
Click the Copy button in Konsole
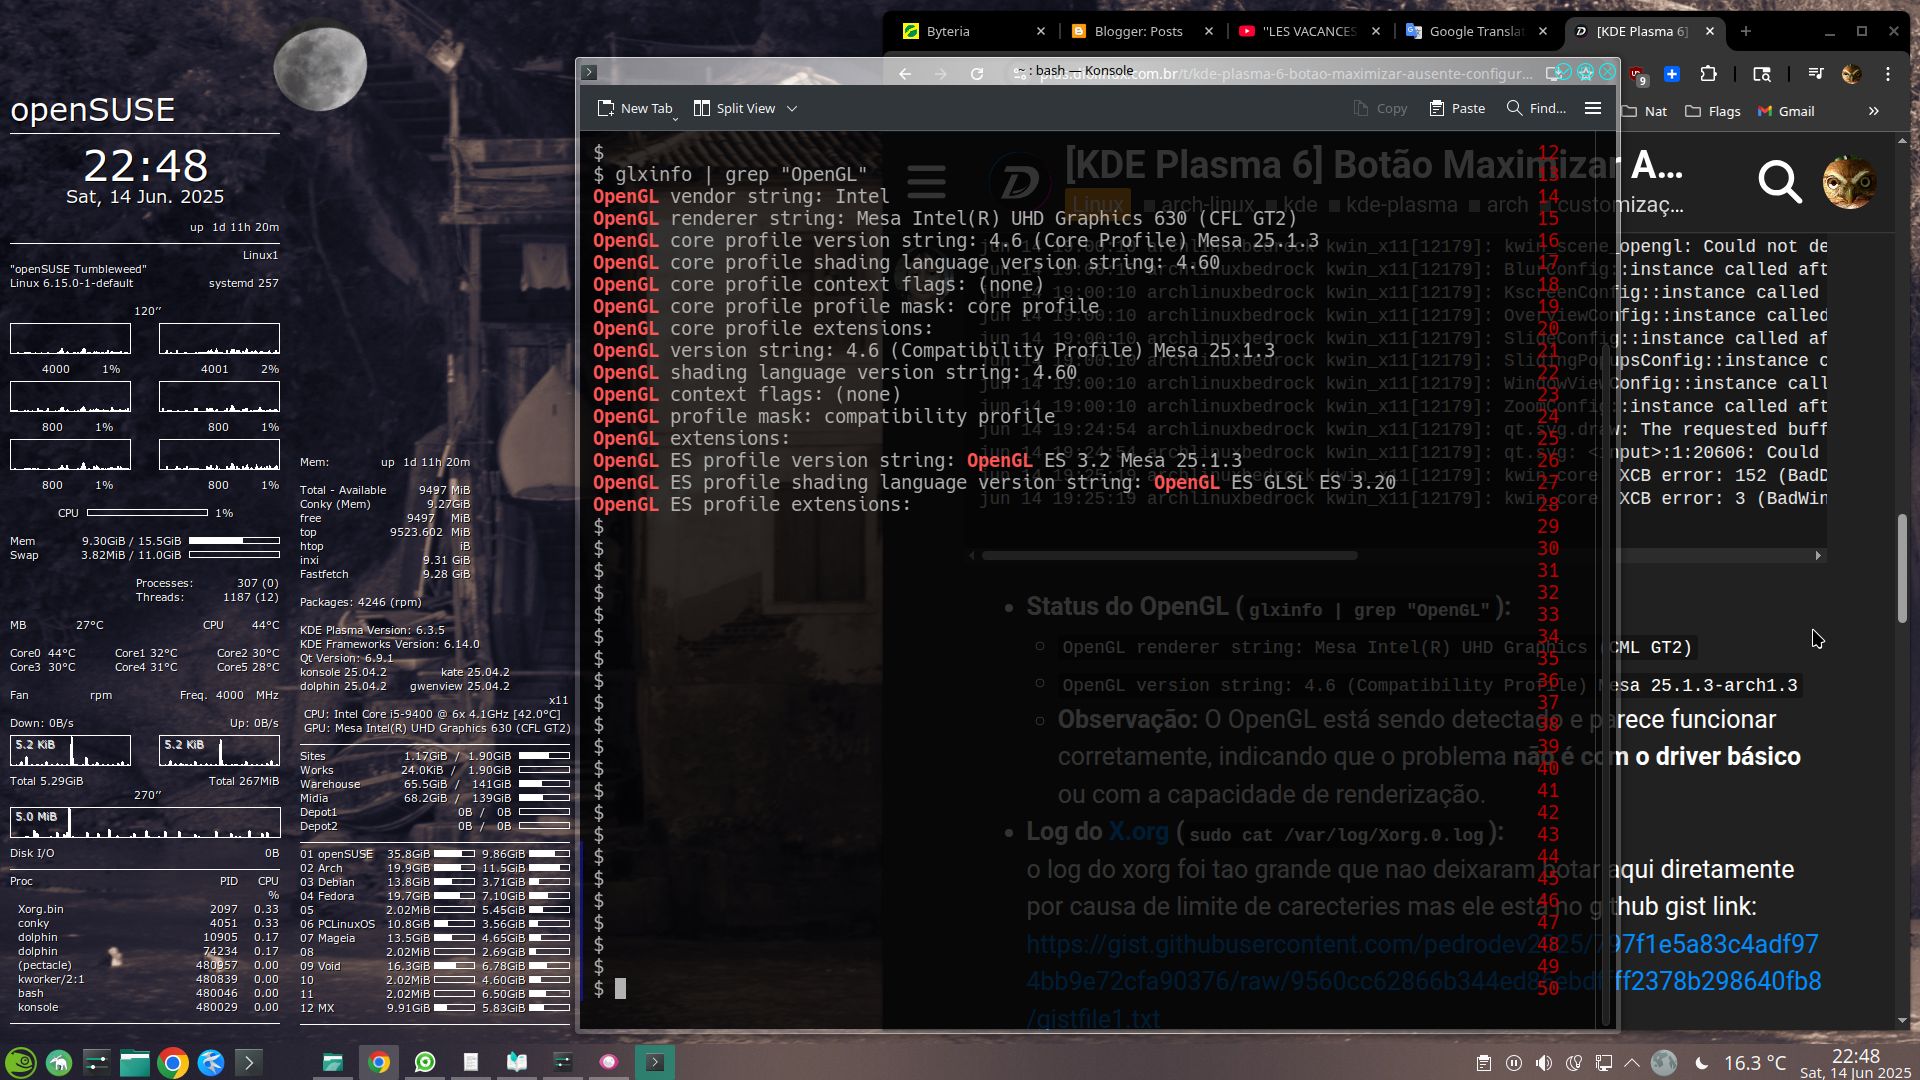click(x=1380, y=108)
